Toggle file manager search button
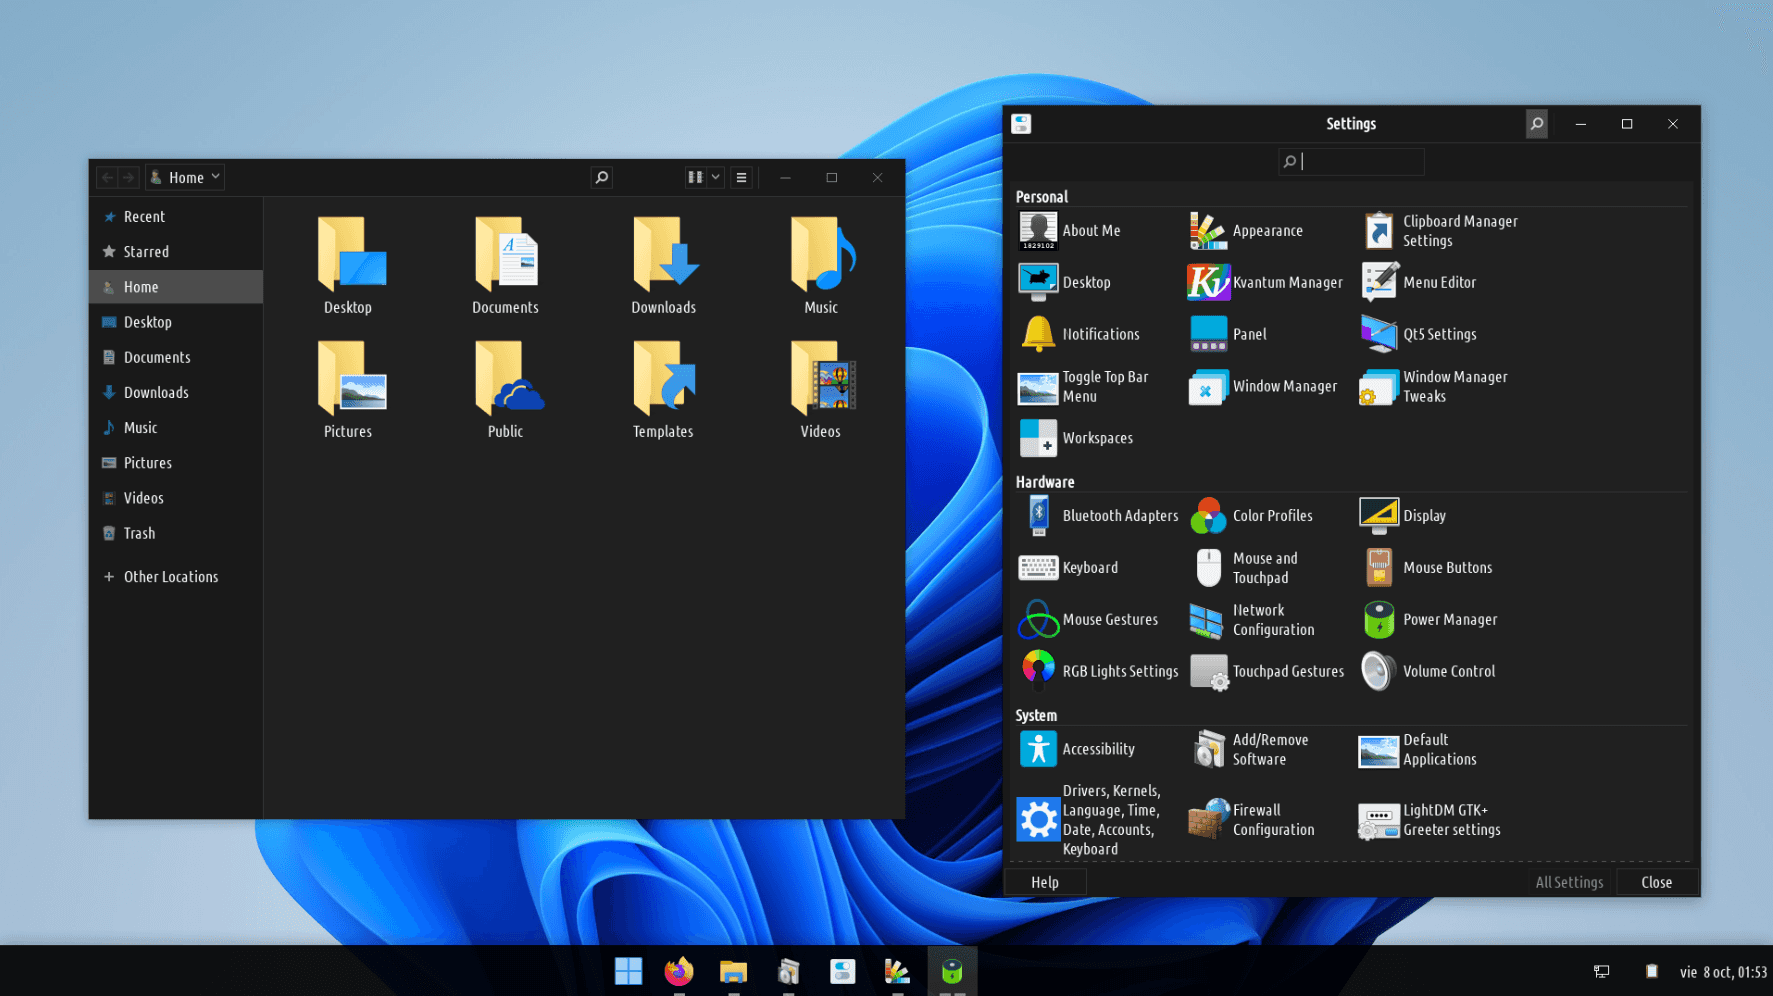Screen dimensions: 1773x996 click(601, 178)
